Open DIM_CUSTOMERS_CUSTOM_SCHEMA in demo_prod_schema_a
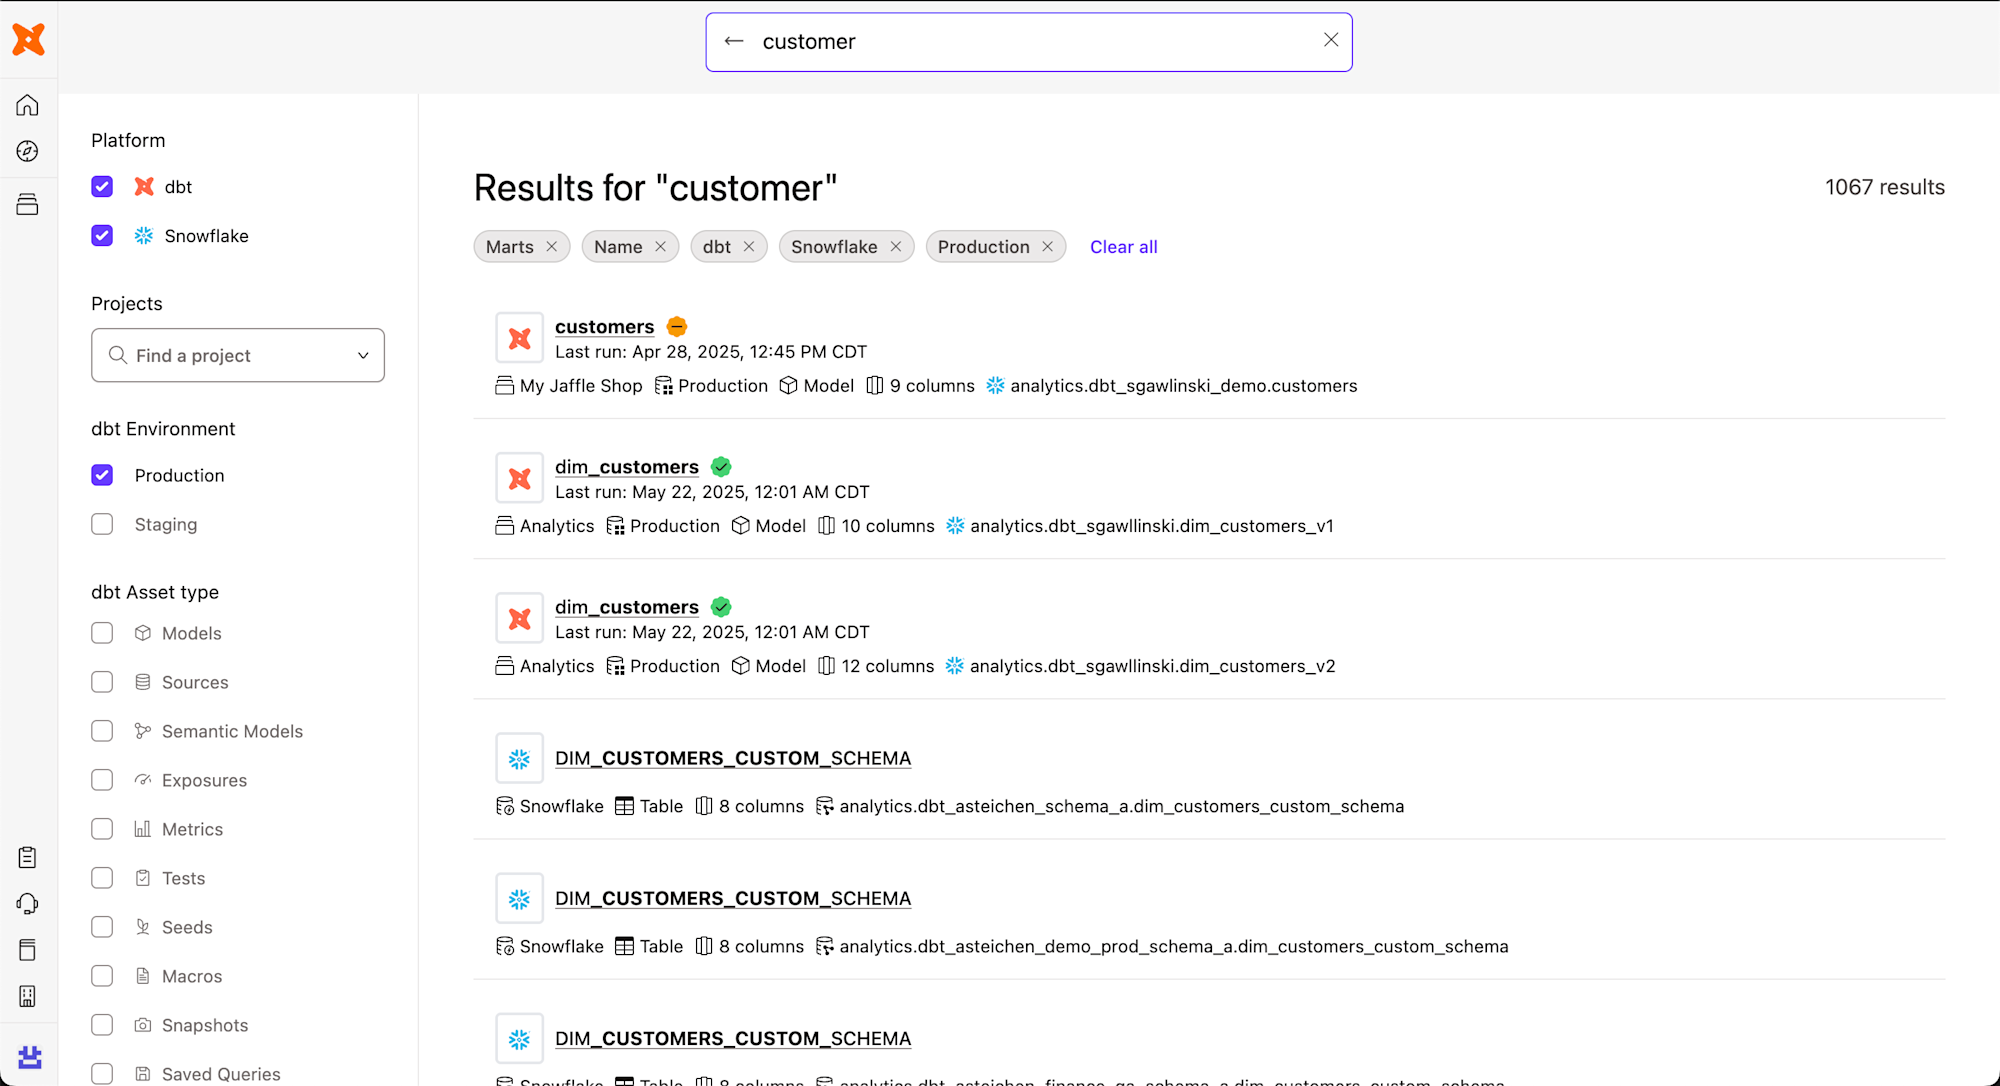Viewport: 2000px width, 1086px height. pyautogui.click(x=733, y=898)
